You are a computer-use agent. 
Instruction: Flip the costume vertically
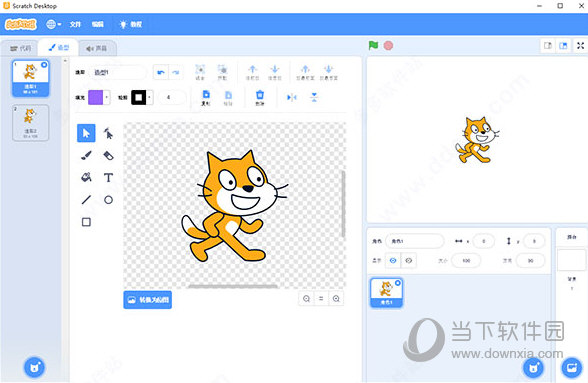click(314, 98)
